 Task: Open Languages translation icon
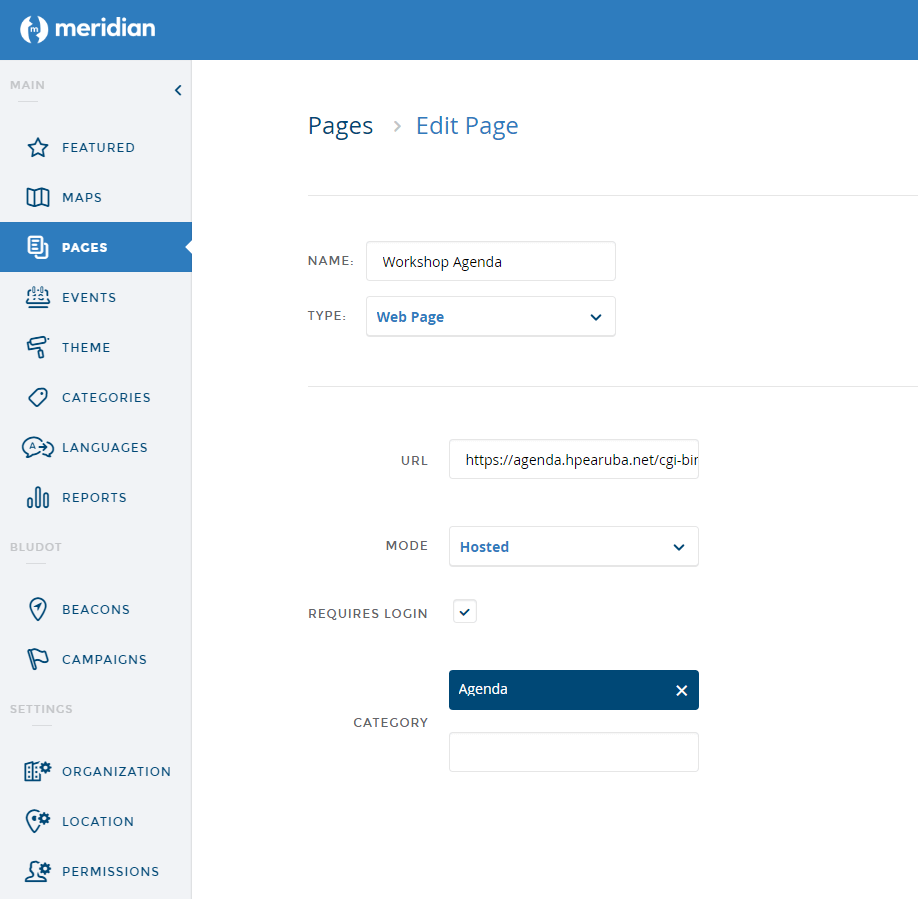click(38, 447)
